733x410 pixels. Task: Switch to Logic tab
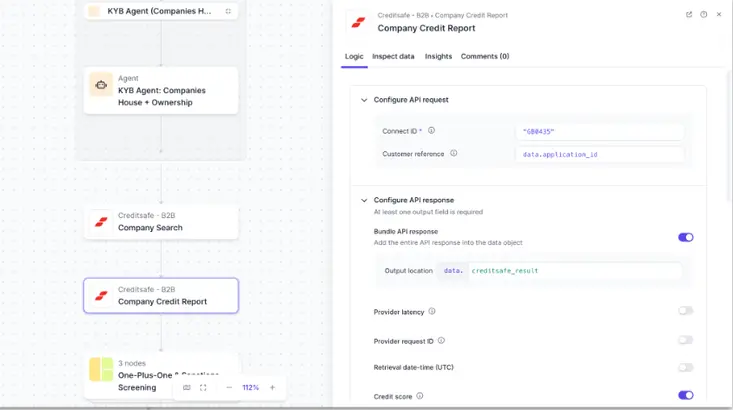(x=354, y=56)
